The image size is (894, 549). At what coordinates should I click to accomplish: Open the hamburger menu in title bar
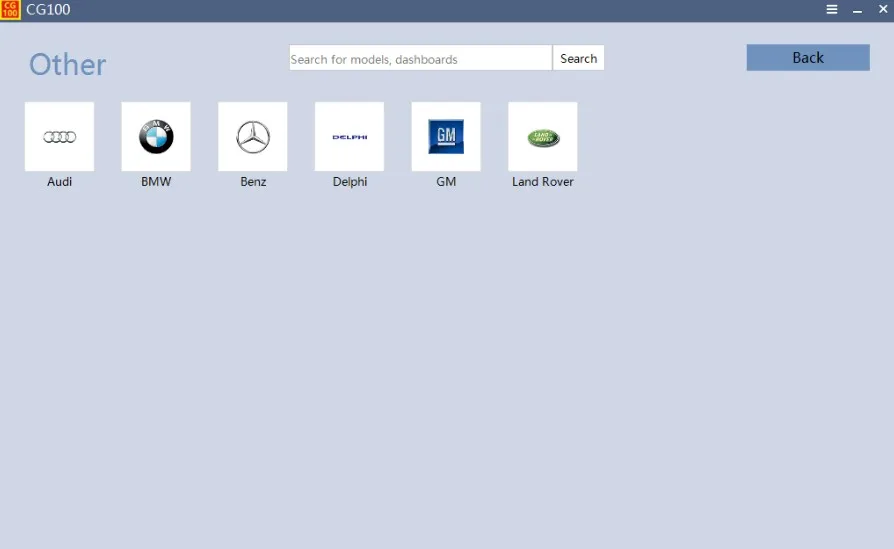832,10
